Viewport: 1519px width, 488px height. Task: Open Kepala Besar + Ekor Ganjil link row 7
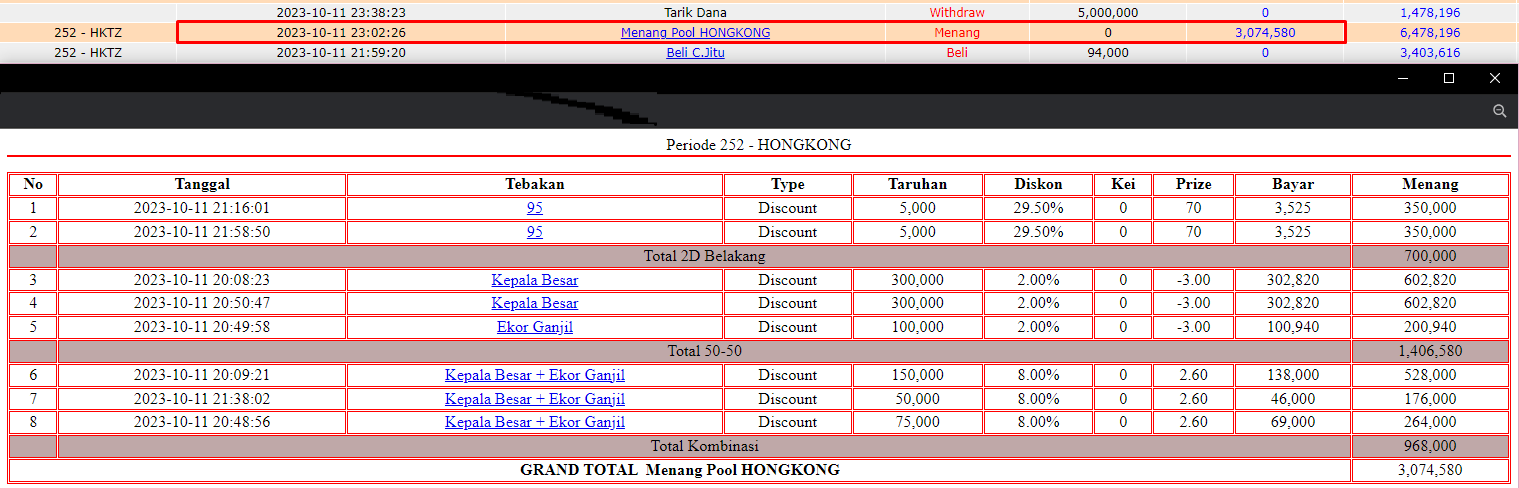pos(535,398)
